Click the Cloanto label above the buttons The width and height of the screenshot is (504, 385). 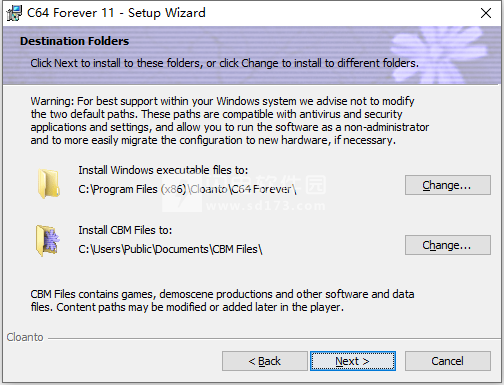point(25,337)
